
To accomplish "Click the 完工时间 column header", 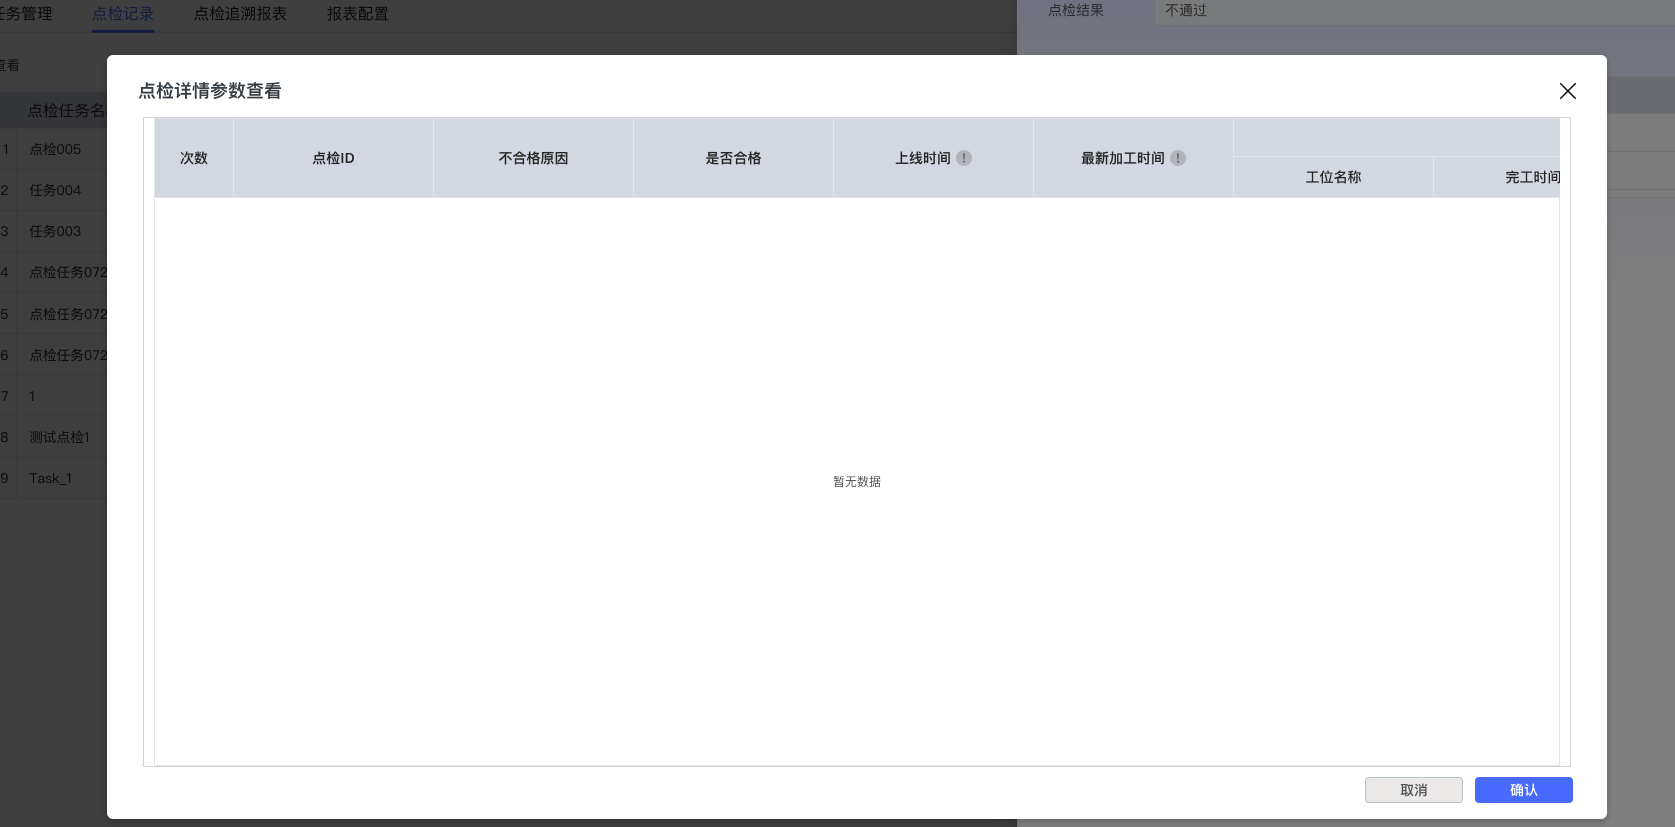I will [1497, 177].
